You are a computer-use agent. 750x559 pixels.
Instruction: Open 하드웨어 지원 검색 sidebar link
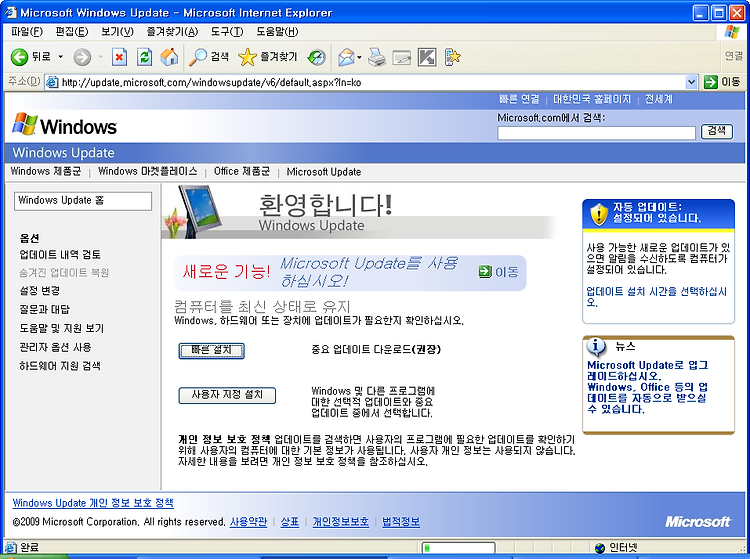(x=60, y=366)
